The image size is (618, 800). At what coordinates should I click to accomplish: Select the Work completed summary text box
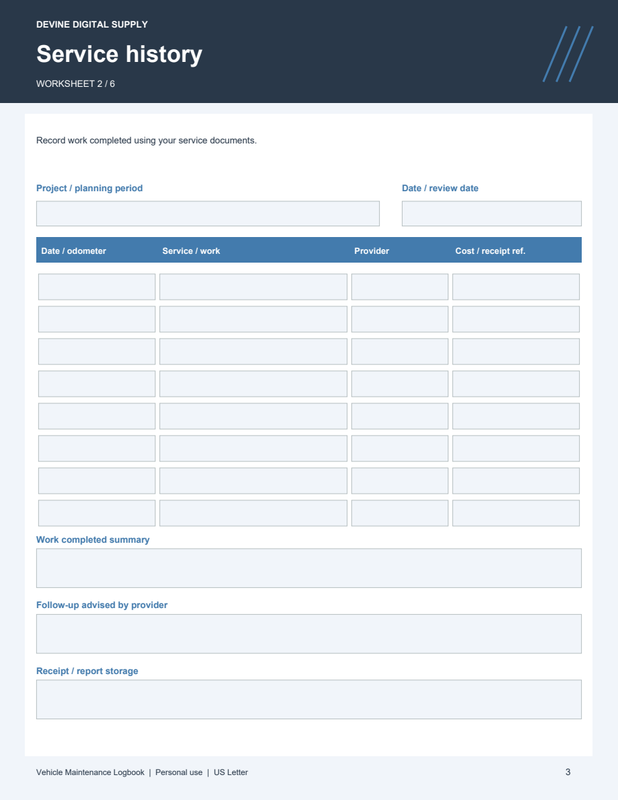click(309, 568)
